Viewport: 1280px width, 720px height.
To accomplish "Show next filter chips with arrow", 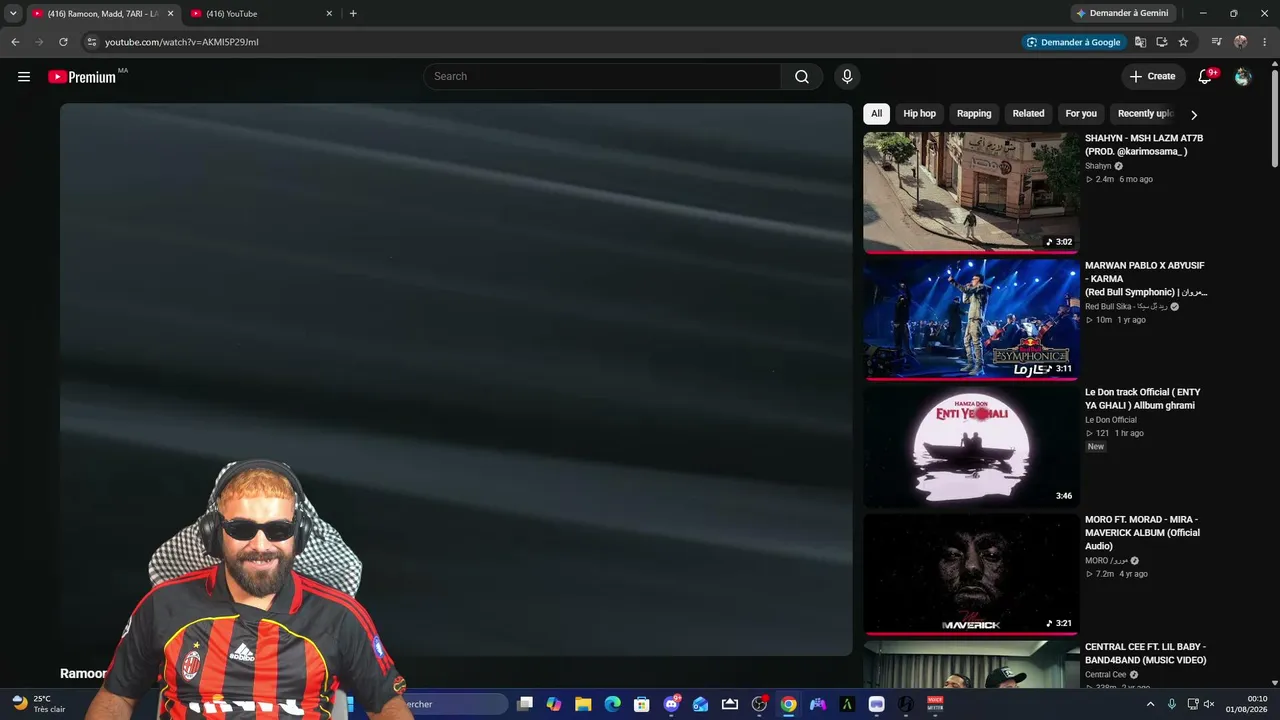I will (1193, 114).
